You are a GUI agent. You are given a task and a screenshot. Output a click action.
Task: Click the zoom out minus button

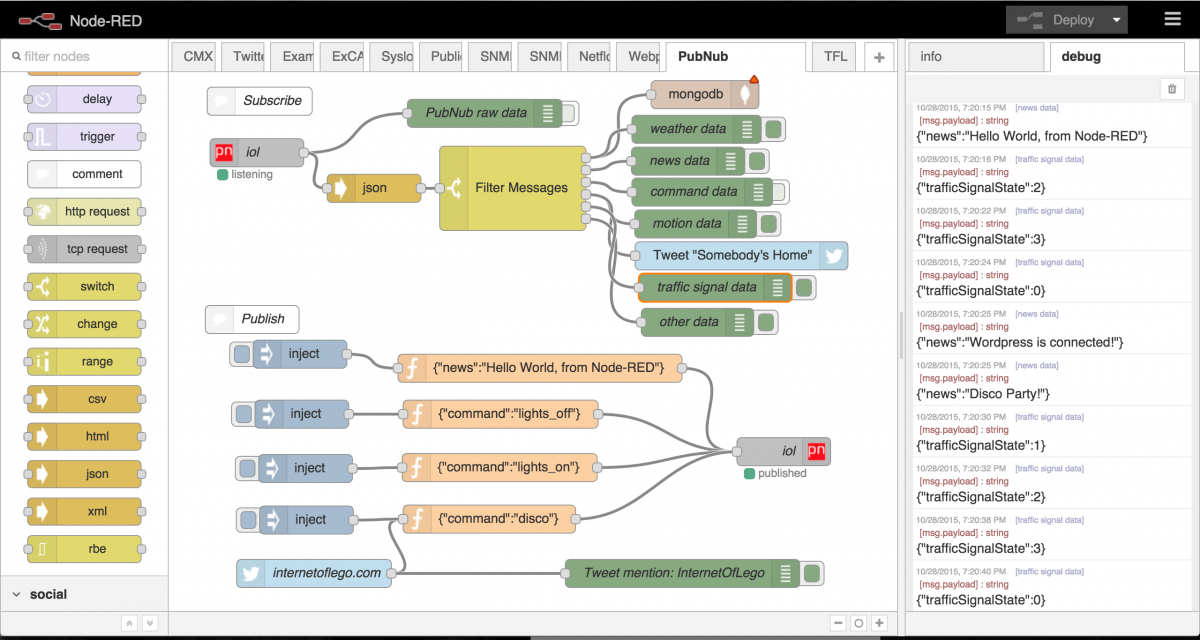(x=837, y=623)
